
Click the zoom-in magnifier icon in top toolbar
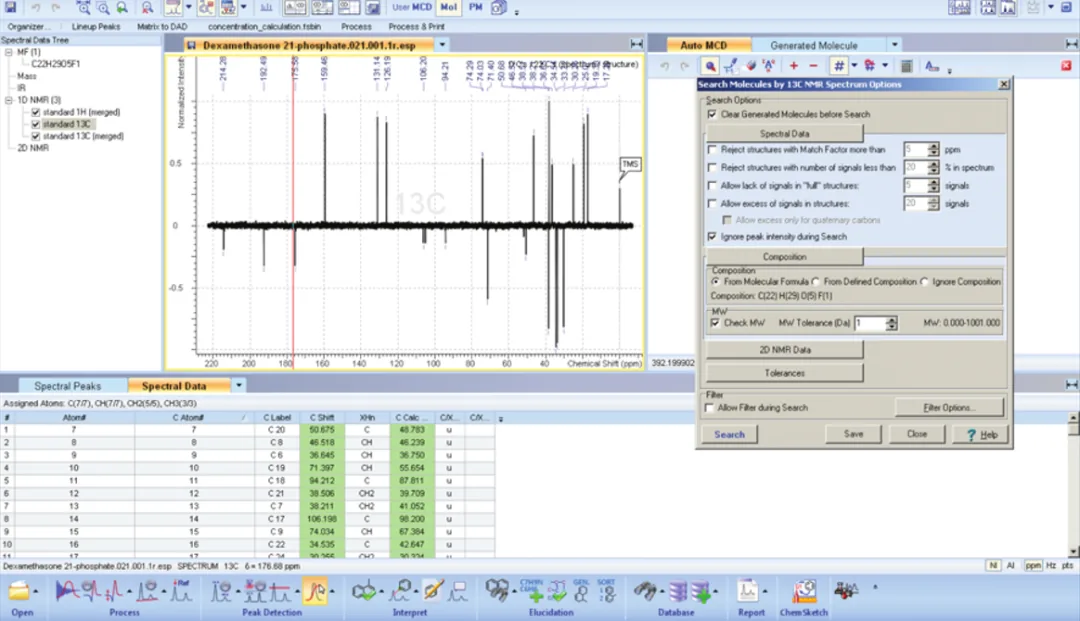[x=83, y=8]
